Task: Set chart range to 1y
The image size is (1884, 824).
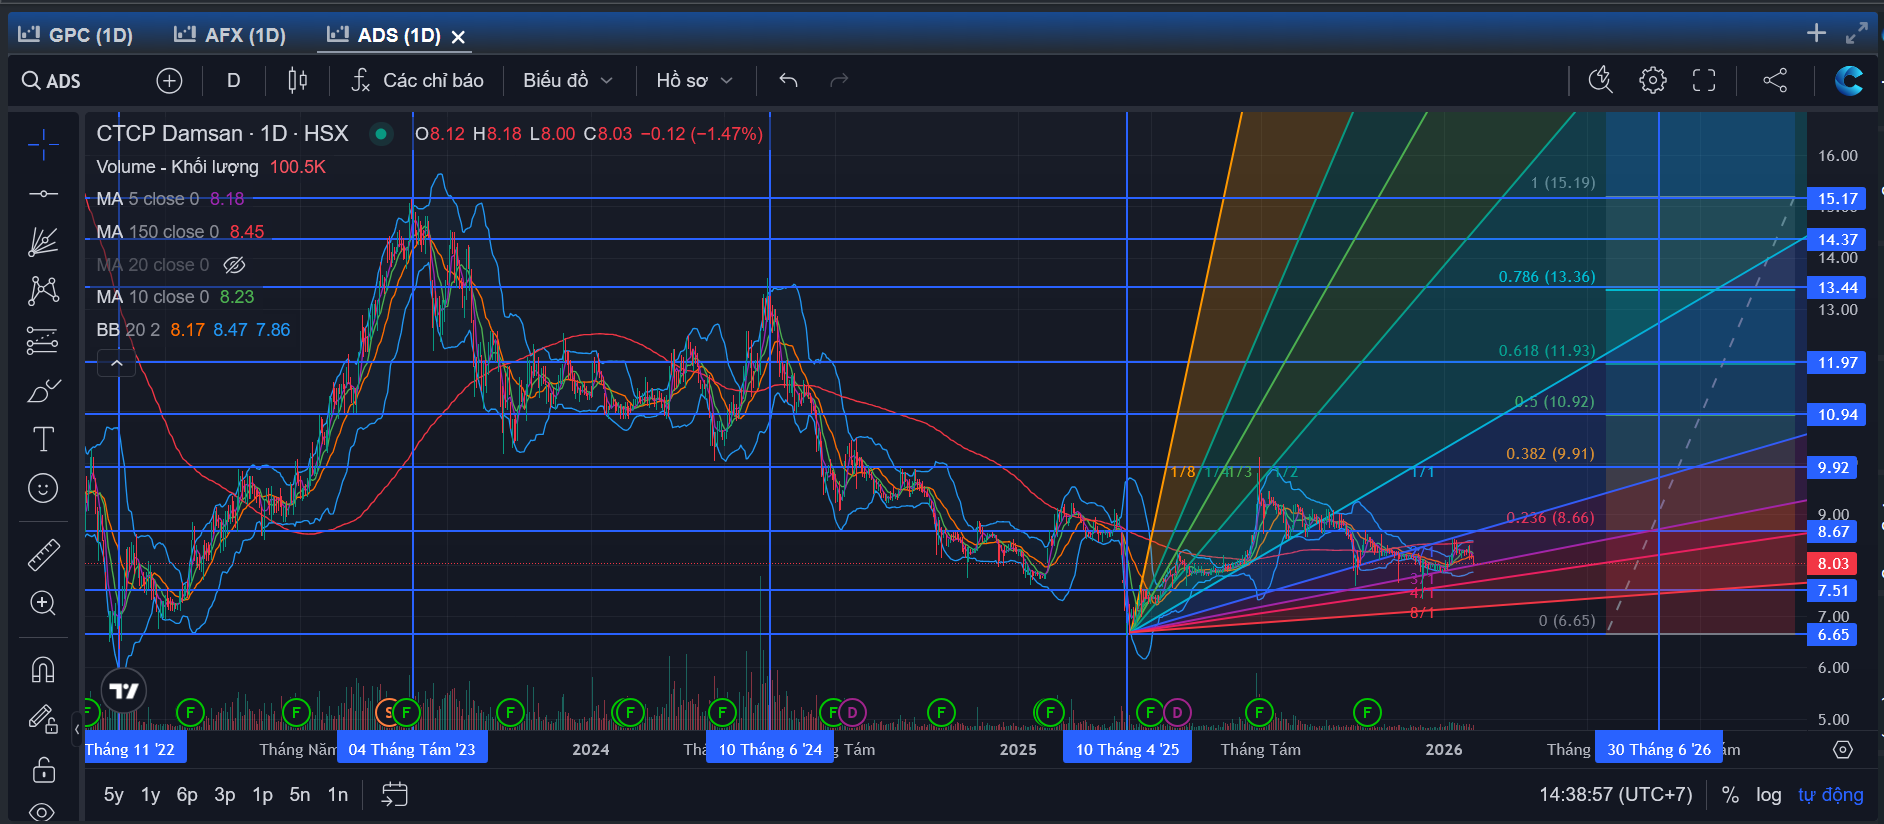Action: coord(151,795)
